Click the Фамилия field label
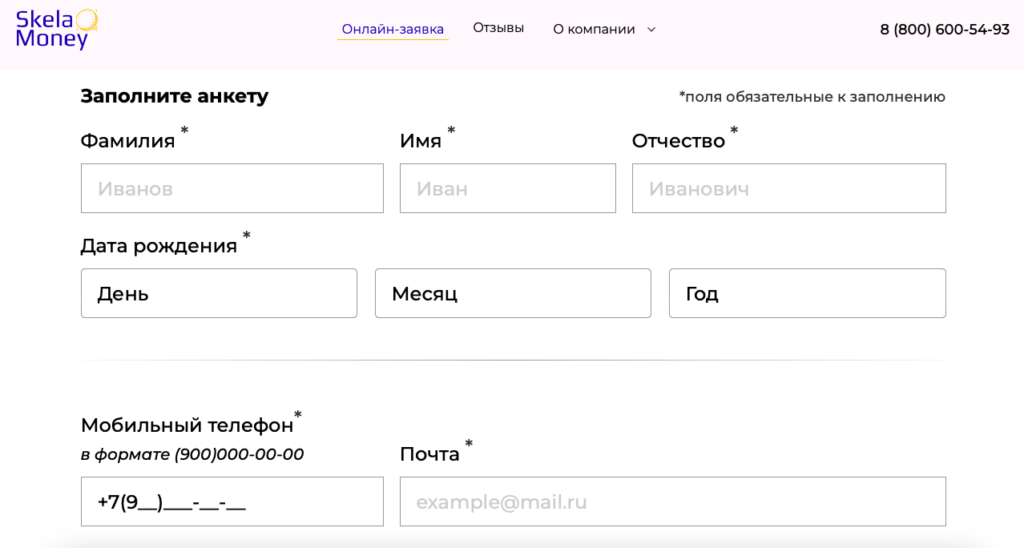The height and width of the screenshot is (548, 1024). [x=127, y=141]
